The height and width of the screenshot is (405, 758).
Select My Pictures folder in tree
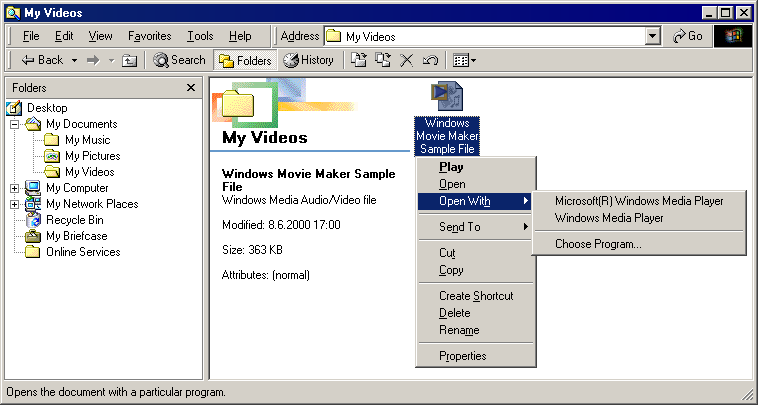[x=92, y=156]
